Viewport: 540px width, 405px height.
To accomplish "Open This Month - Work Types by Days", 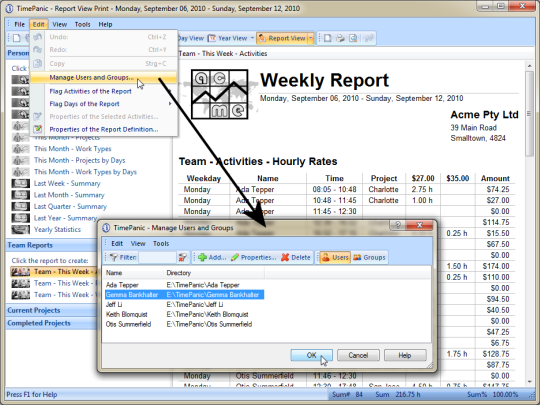I will pyautogui.click(x=85, y=172).
